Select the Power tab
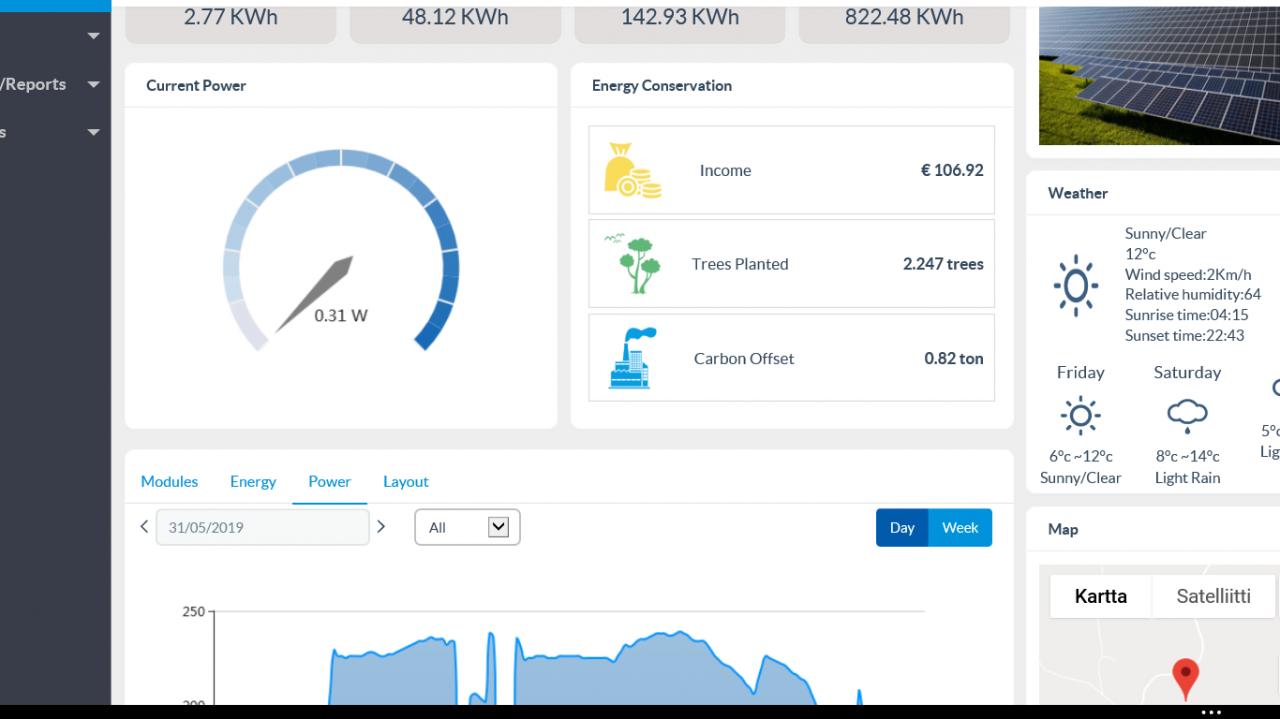This screenshot has height=719, width=1280. click(329, 481)
